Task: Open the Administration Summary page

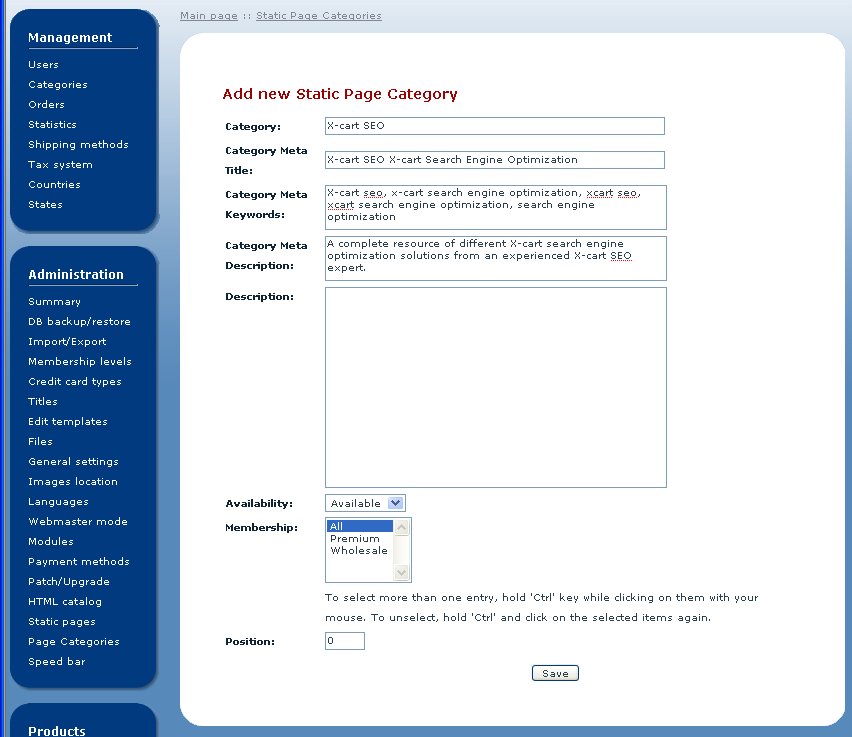Action: [54, 302]
